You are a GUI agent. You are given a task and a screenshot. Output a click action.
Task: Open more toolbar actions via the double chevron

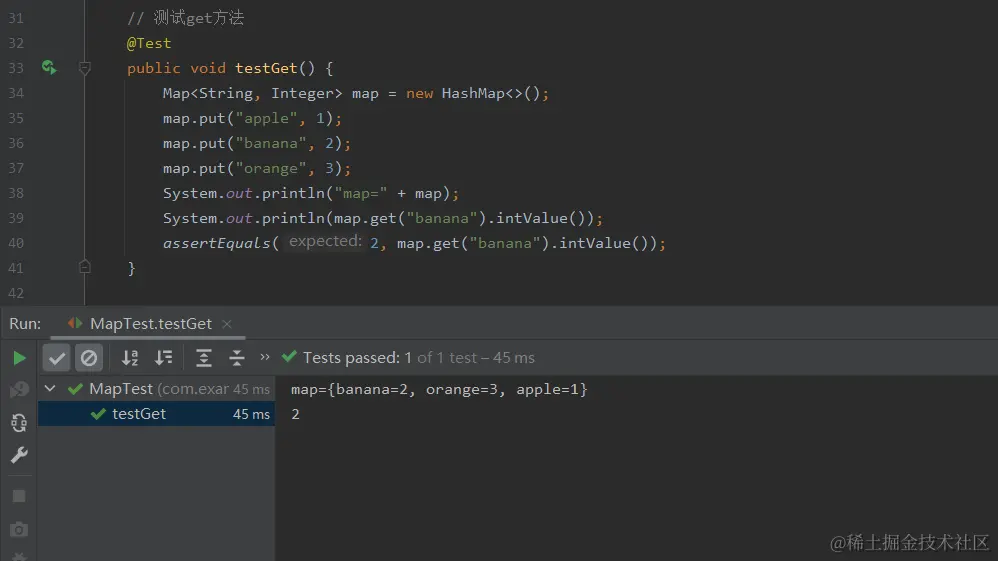[x=265, y=357]
